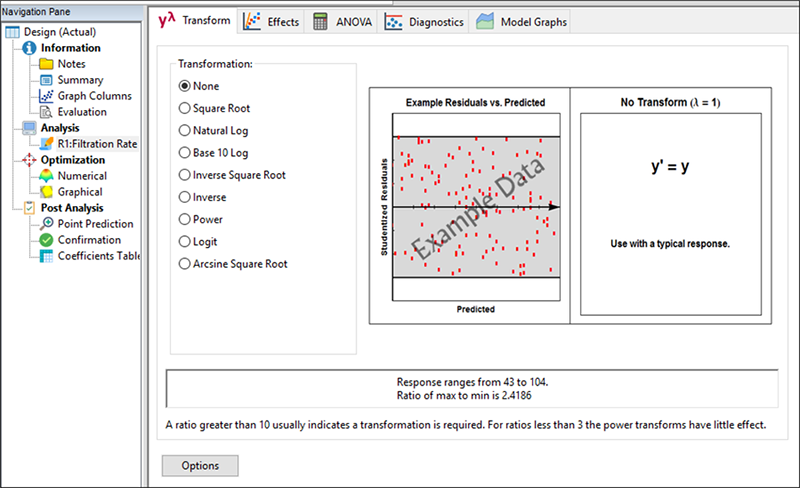Click the Summary list icon
The width and height of the screenshot is (800, 488).
click(46, 80)
